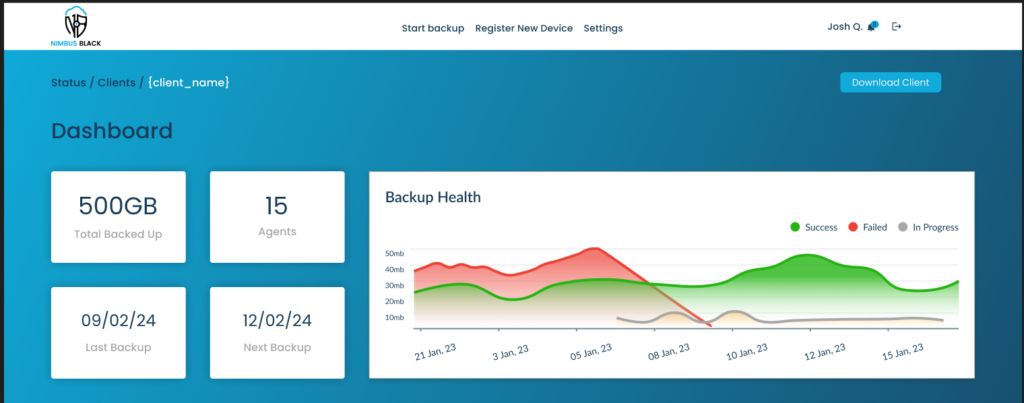Click the red Failed legend dot

(853, 227)
